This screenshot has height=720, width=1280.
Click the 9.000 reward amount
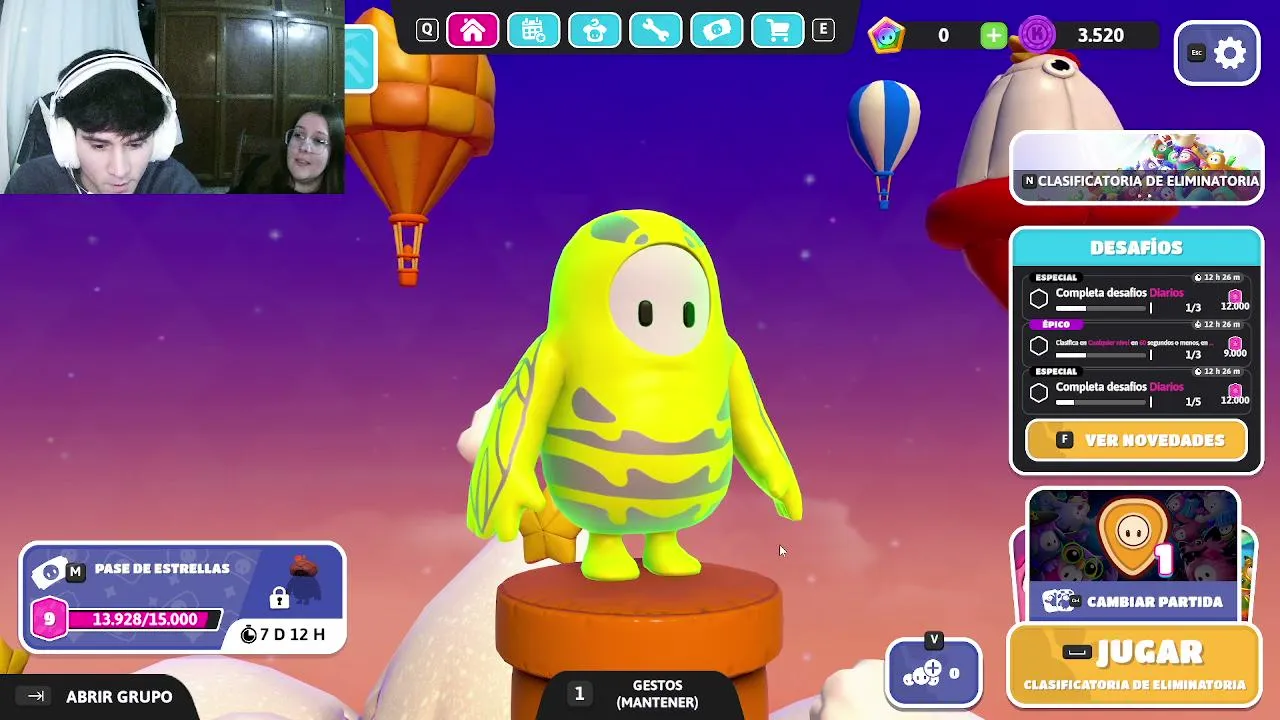(x=1235, y=353)
